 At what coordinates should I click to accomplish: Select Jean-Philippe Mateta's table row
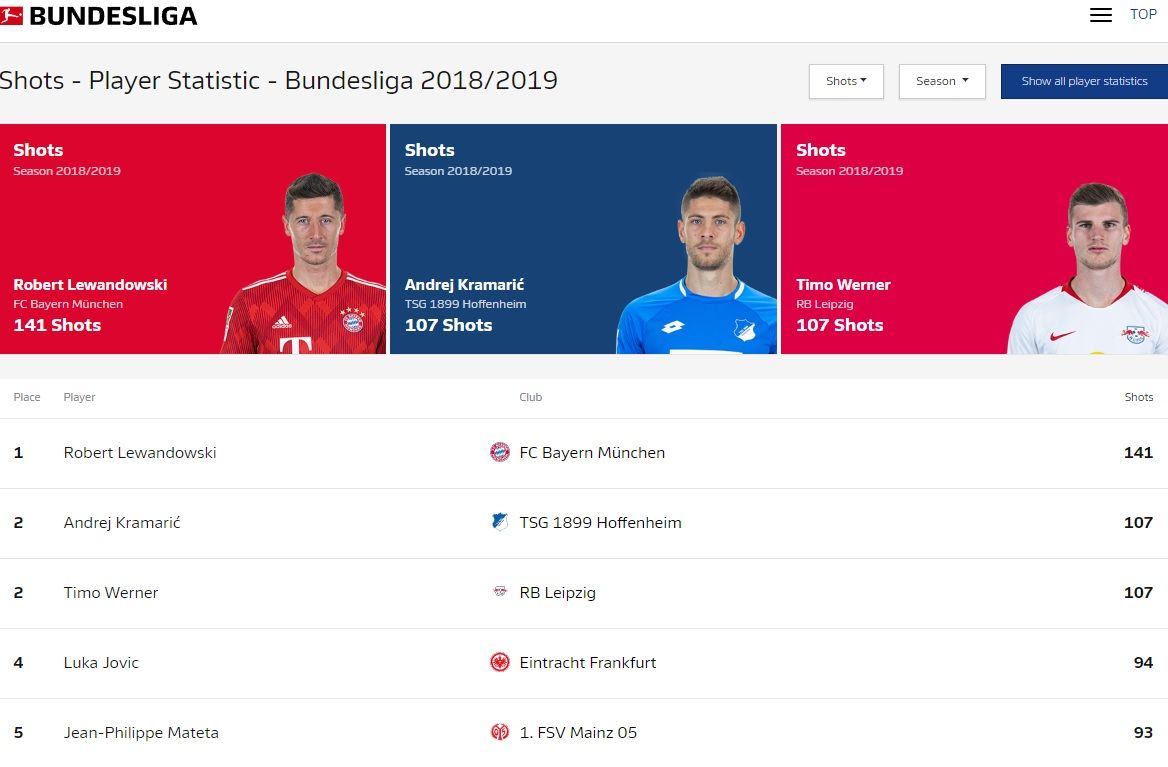pos(141,732)
